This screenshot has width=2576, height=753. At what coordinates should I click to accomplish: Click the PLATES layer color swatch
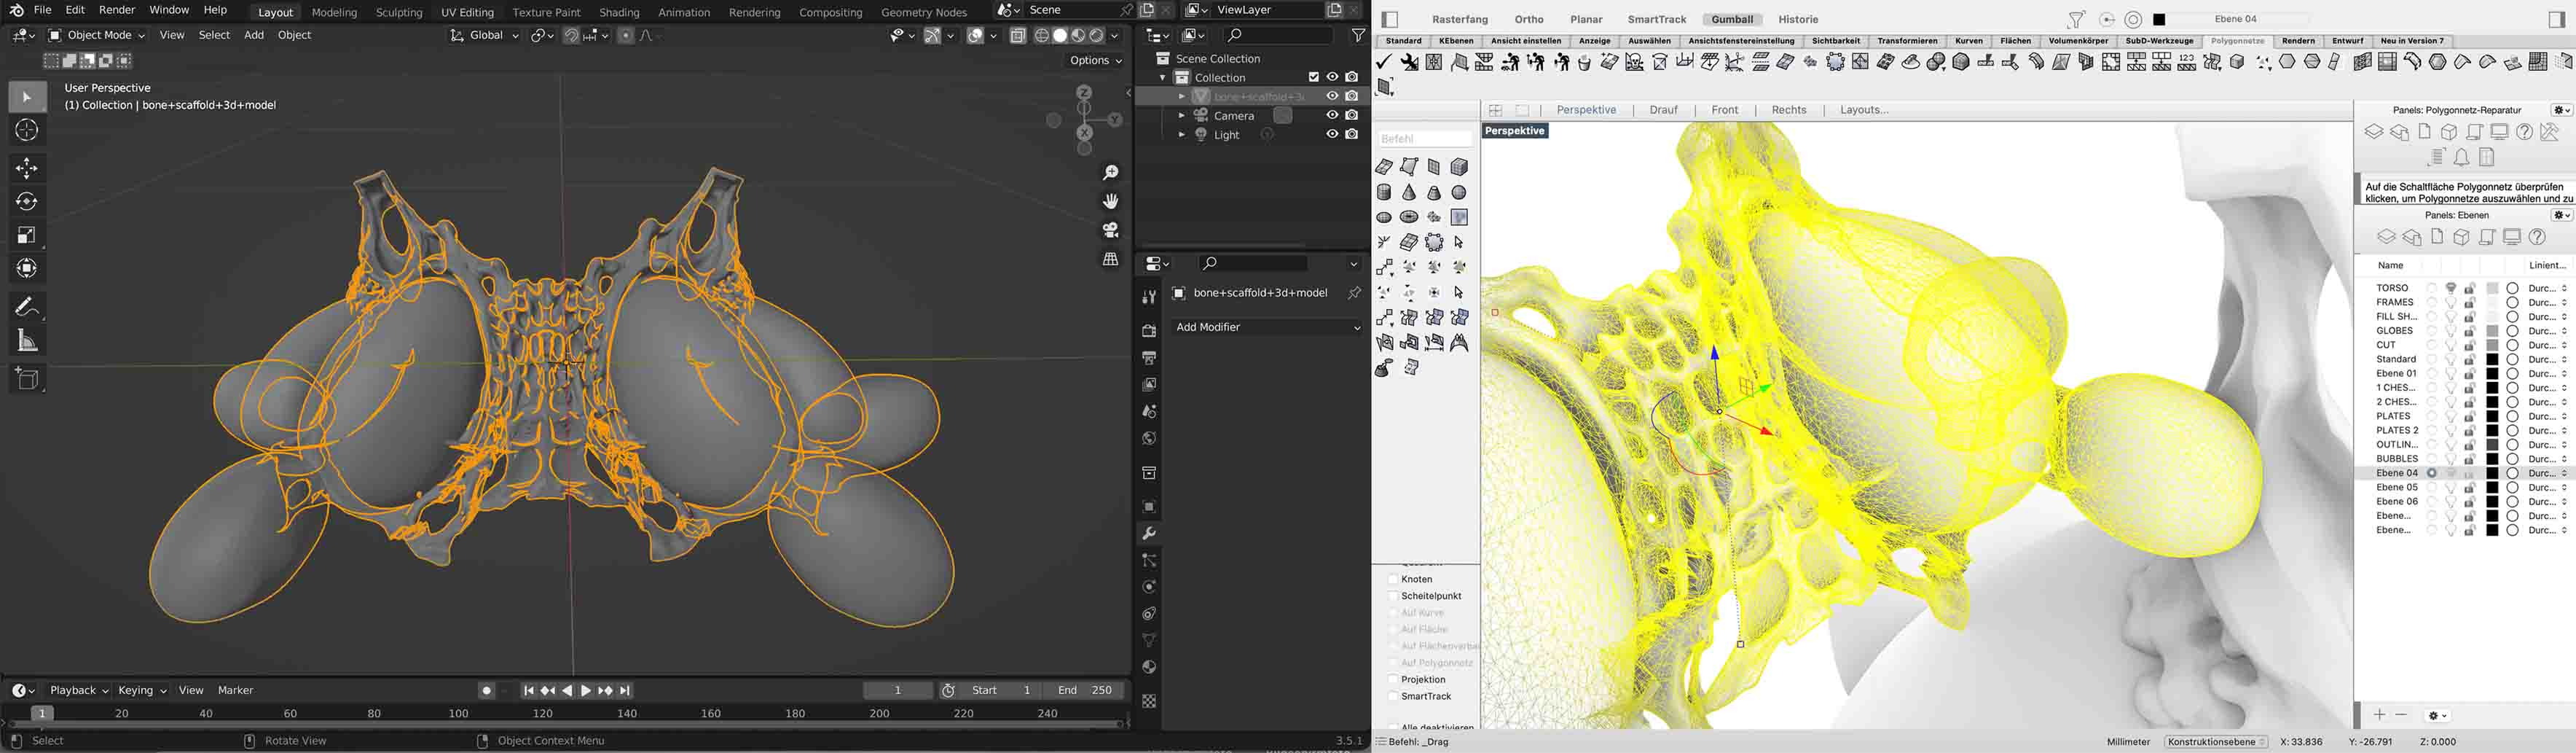pyautogui.click(x=2492, y=416)
